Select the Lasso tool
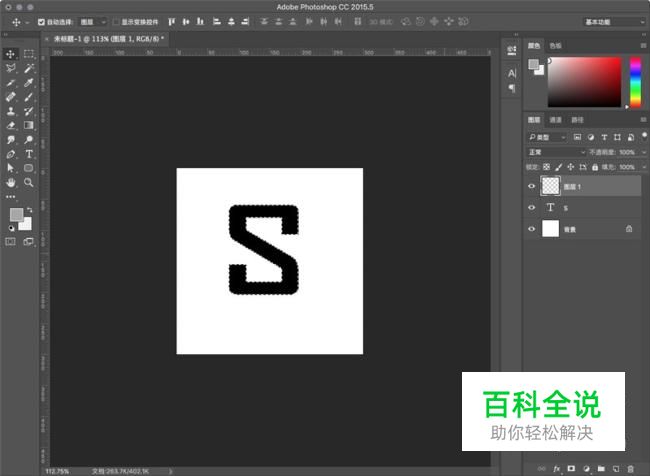Screen dimensions: 650x476 11,68
